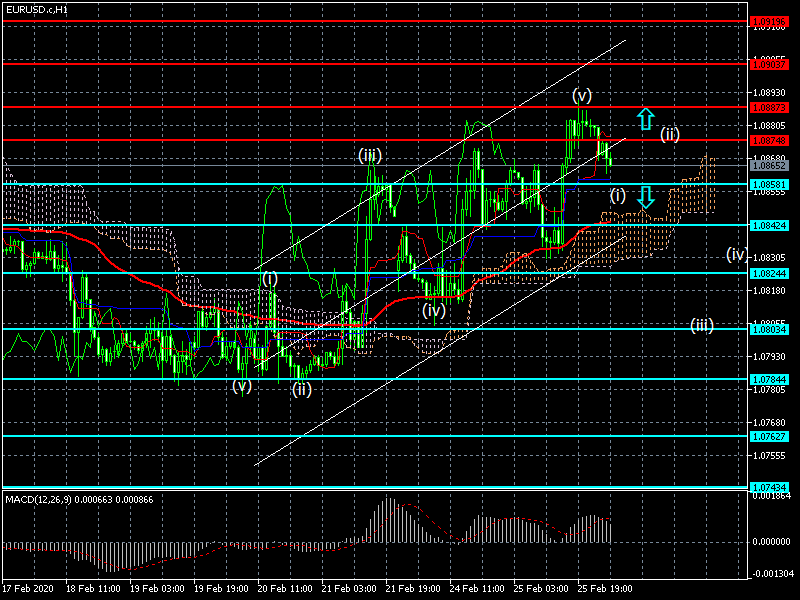Select the cyan upward arrow chart object
Image resolution: width=800 pixels, height=600 pixels.
tap(645, 119)
